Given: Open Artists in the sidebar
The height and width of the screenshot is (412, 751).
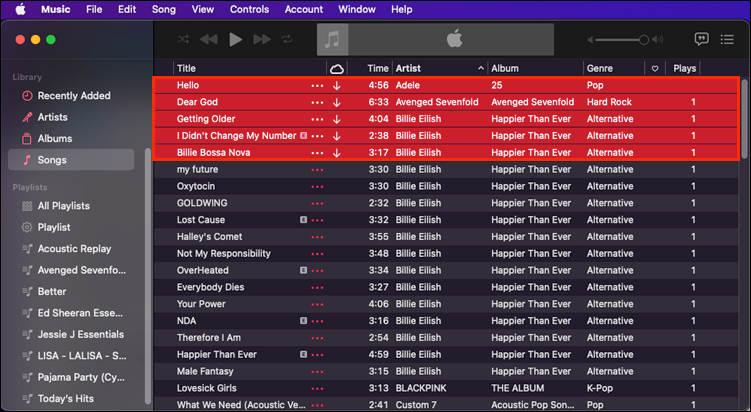Looking at the screenshot, I should 71,117.
